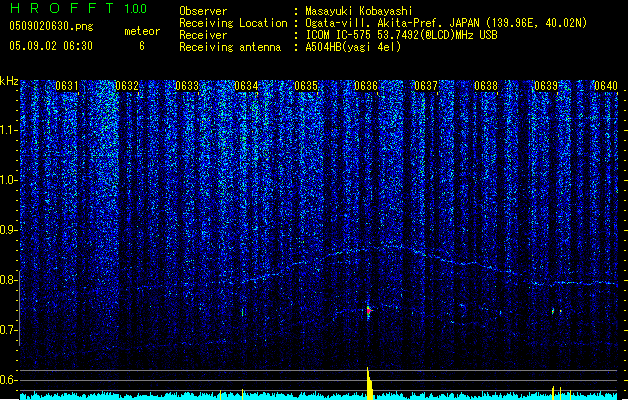
Task: Click the meteor count label
Action: (142, 31)
